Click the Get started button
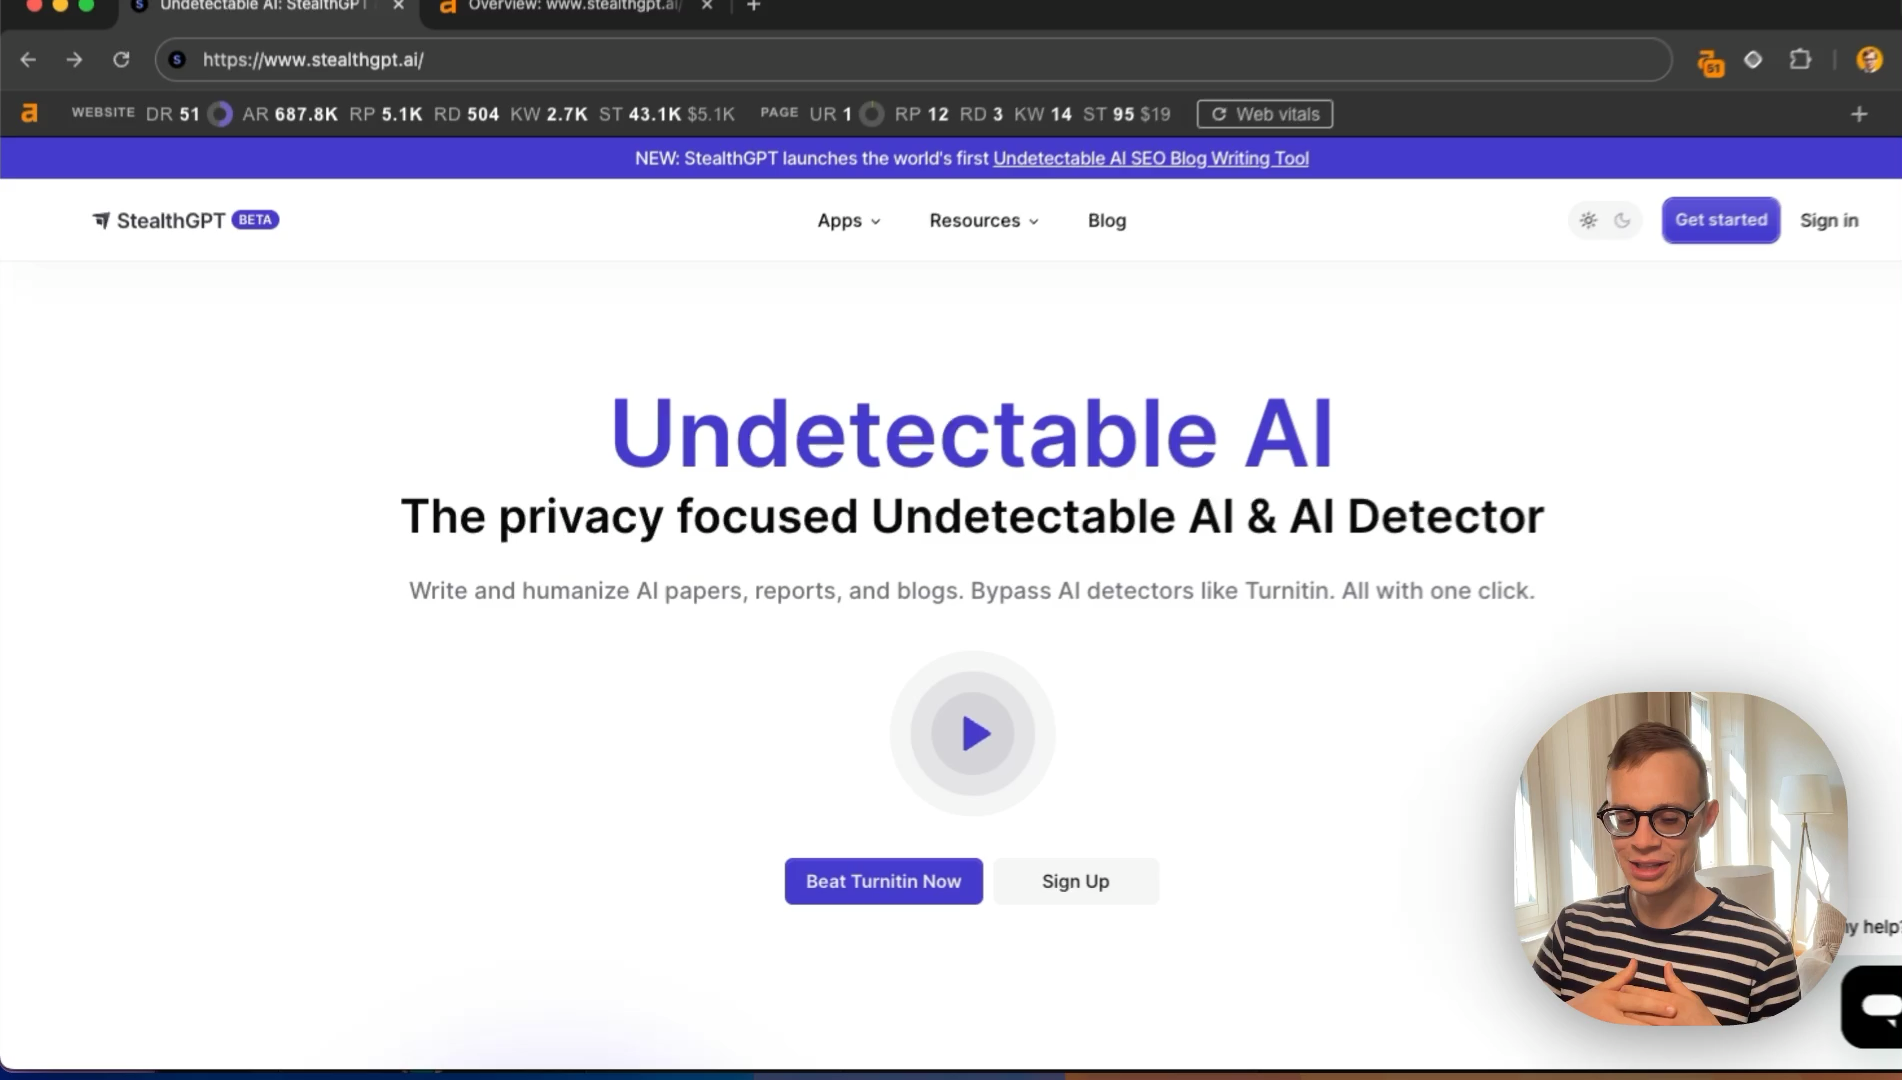Viewport: 1902px width, 1080px height. pyautogui.click(x=1721, y=220)
